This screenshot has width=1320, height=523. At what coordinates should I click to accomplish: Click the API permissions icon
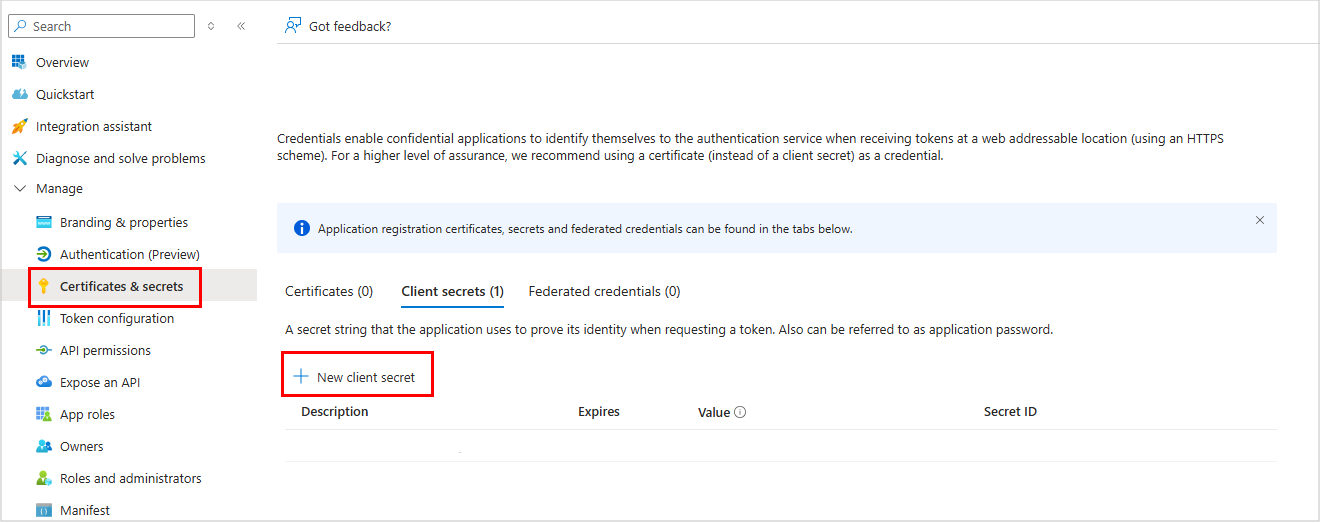pyautogui.click(x=43, y=350)
